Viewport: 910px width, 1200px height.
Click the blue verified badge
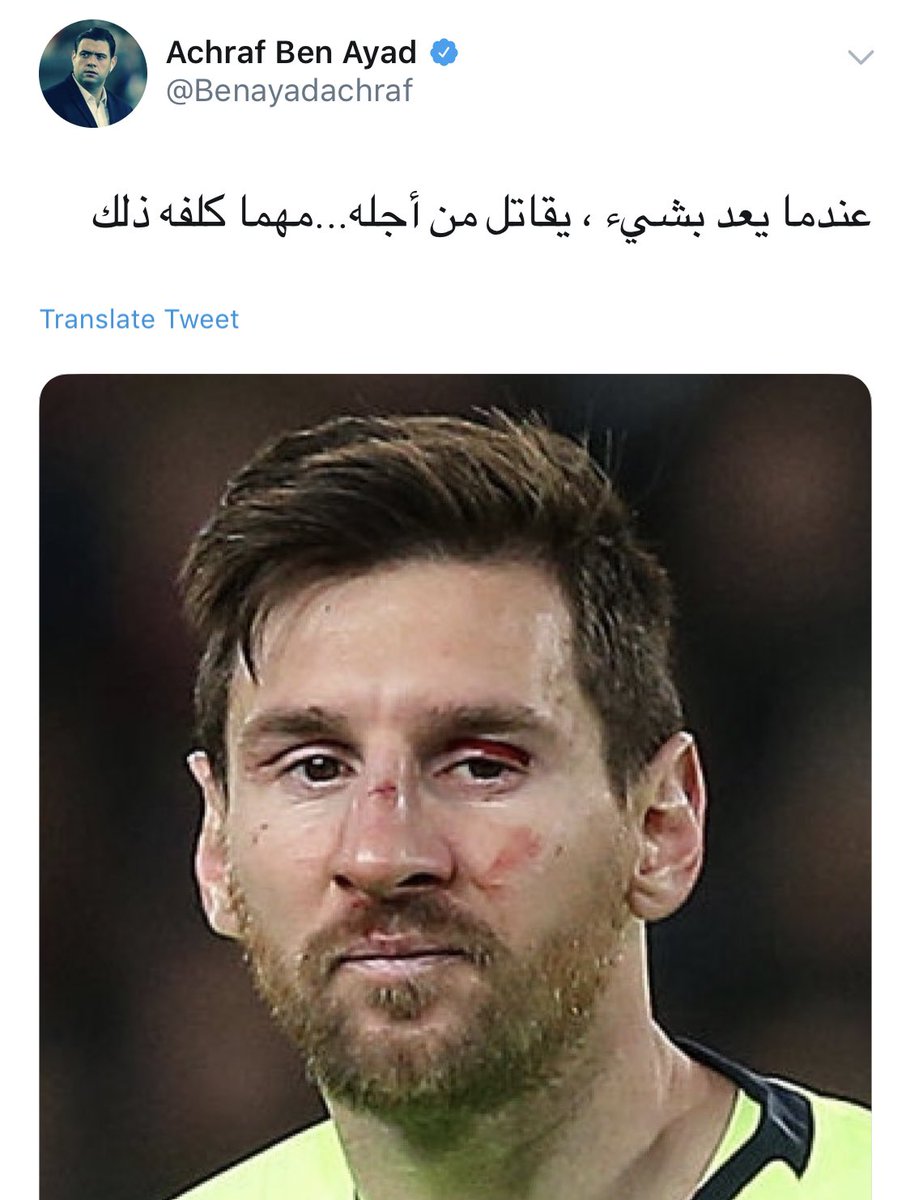tap(443, 52)
